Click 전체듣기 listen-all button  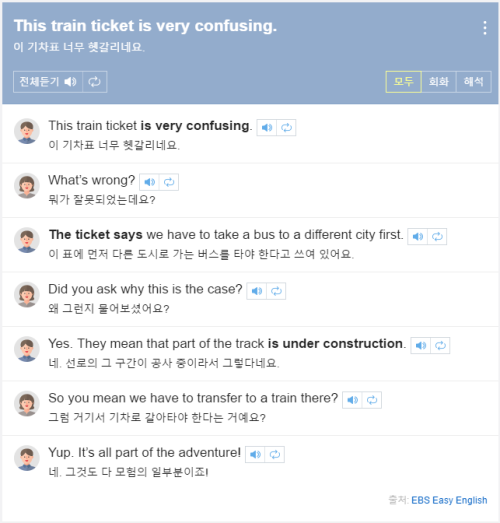[48, 82]
